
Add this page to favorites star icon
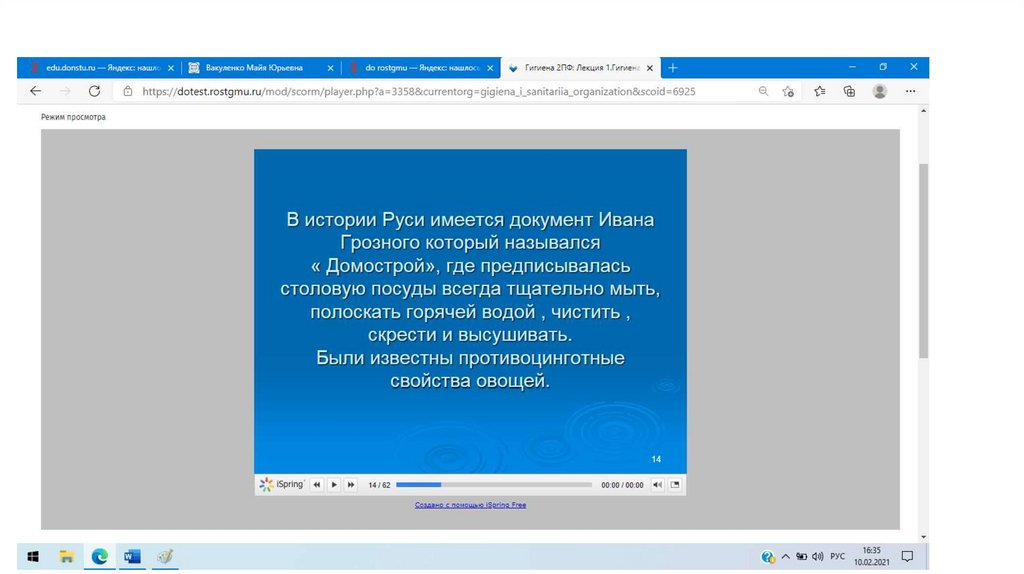[x=788, y=91]
